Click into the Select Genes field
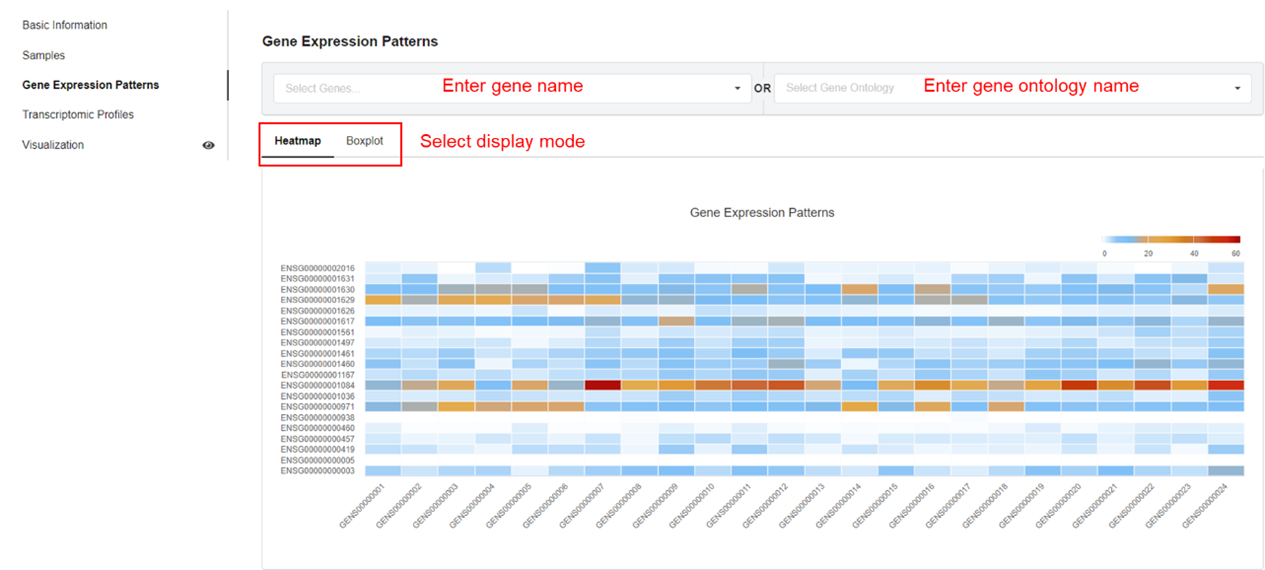The width and height of the screenshot is (1265, 570). coord(500,88)
